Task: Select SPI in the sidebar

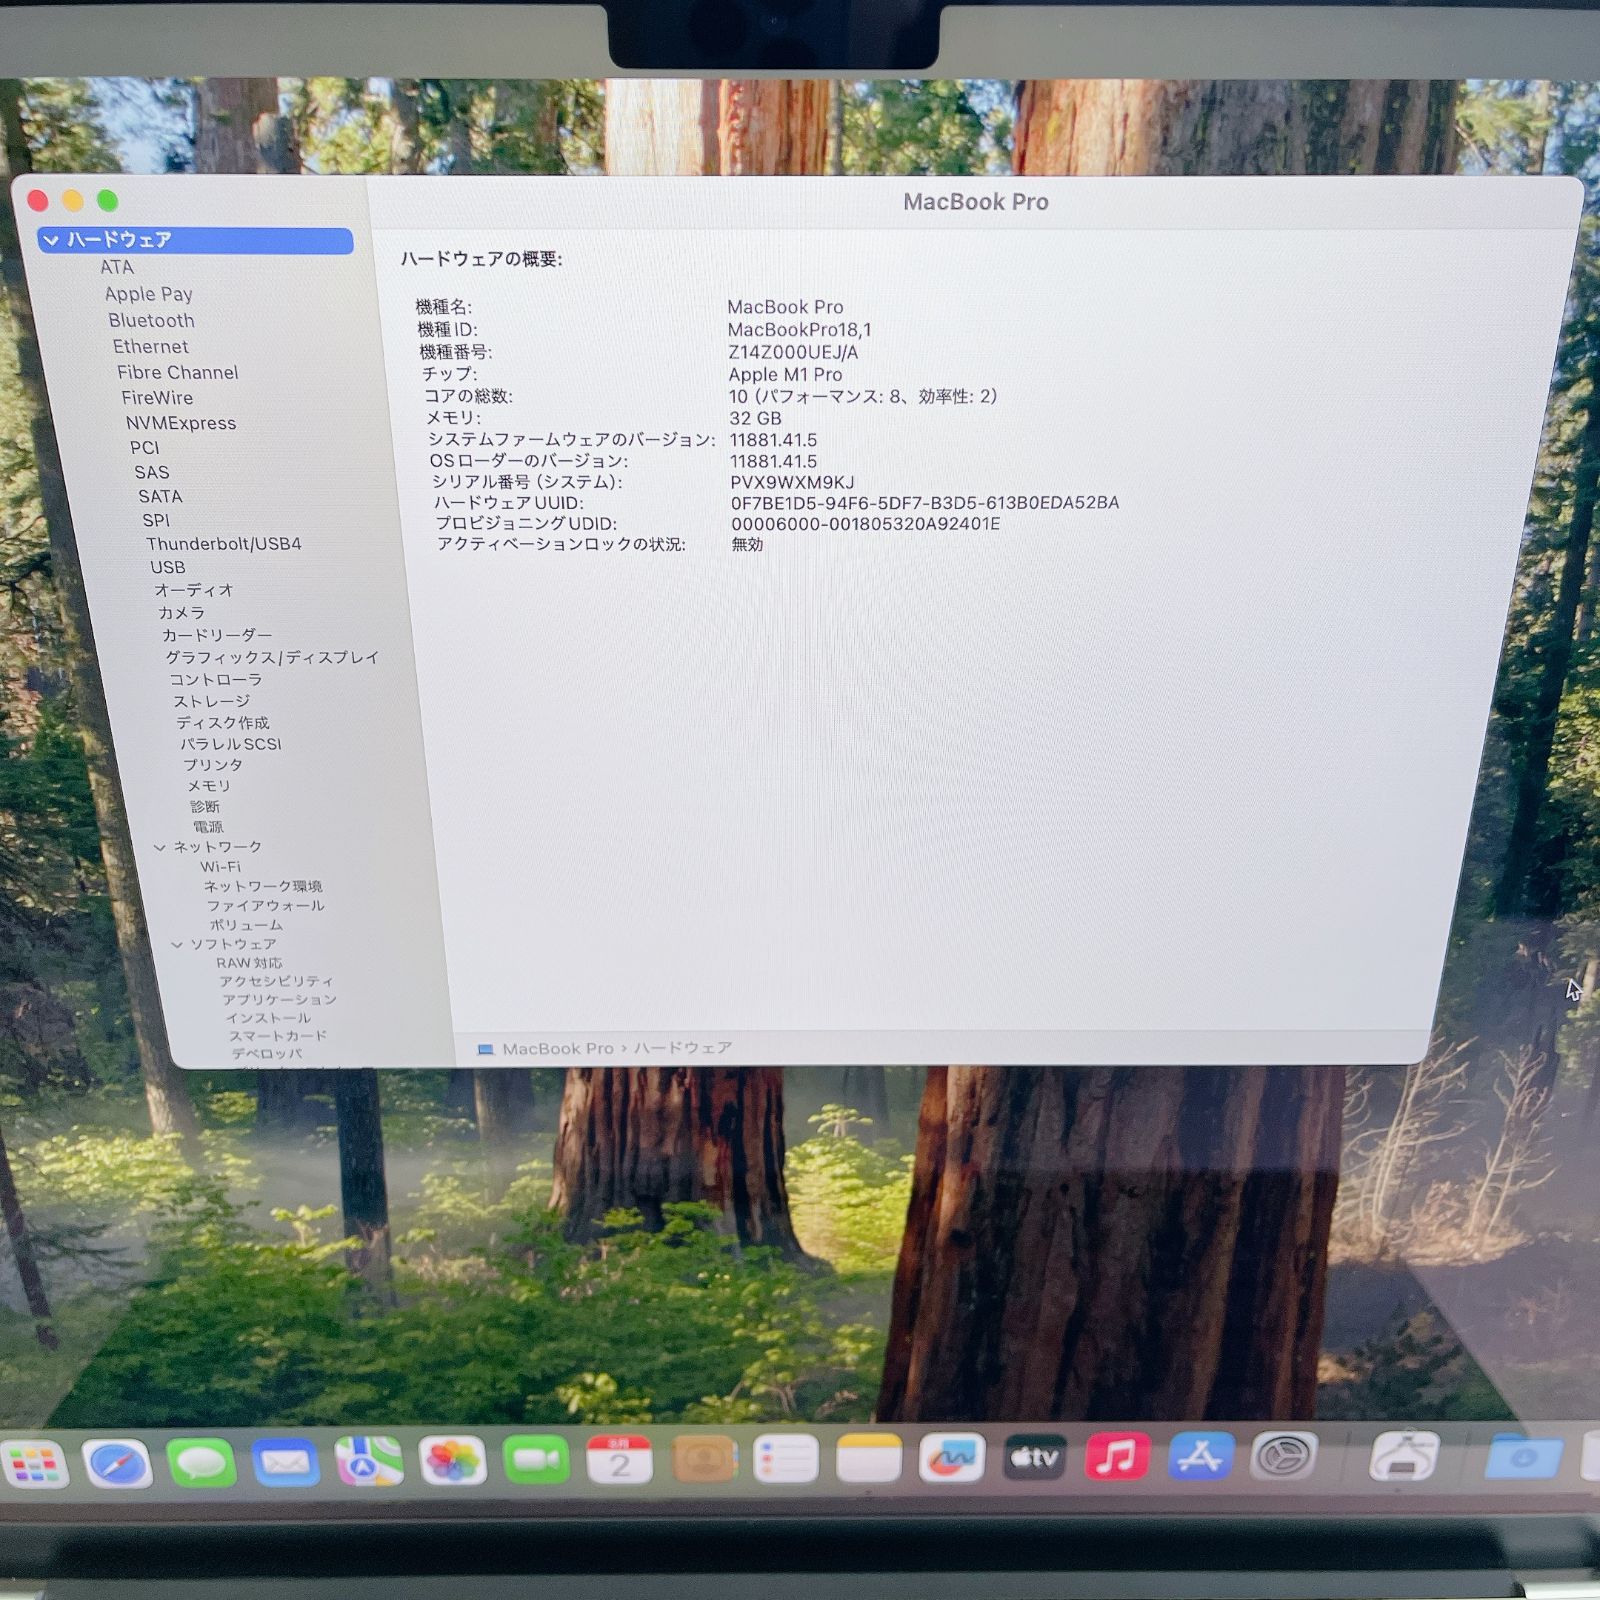Action: pos(156,520)
